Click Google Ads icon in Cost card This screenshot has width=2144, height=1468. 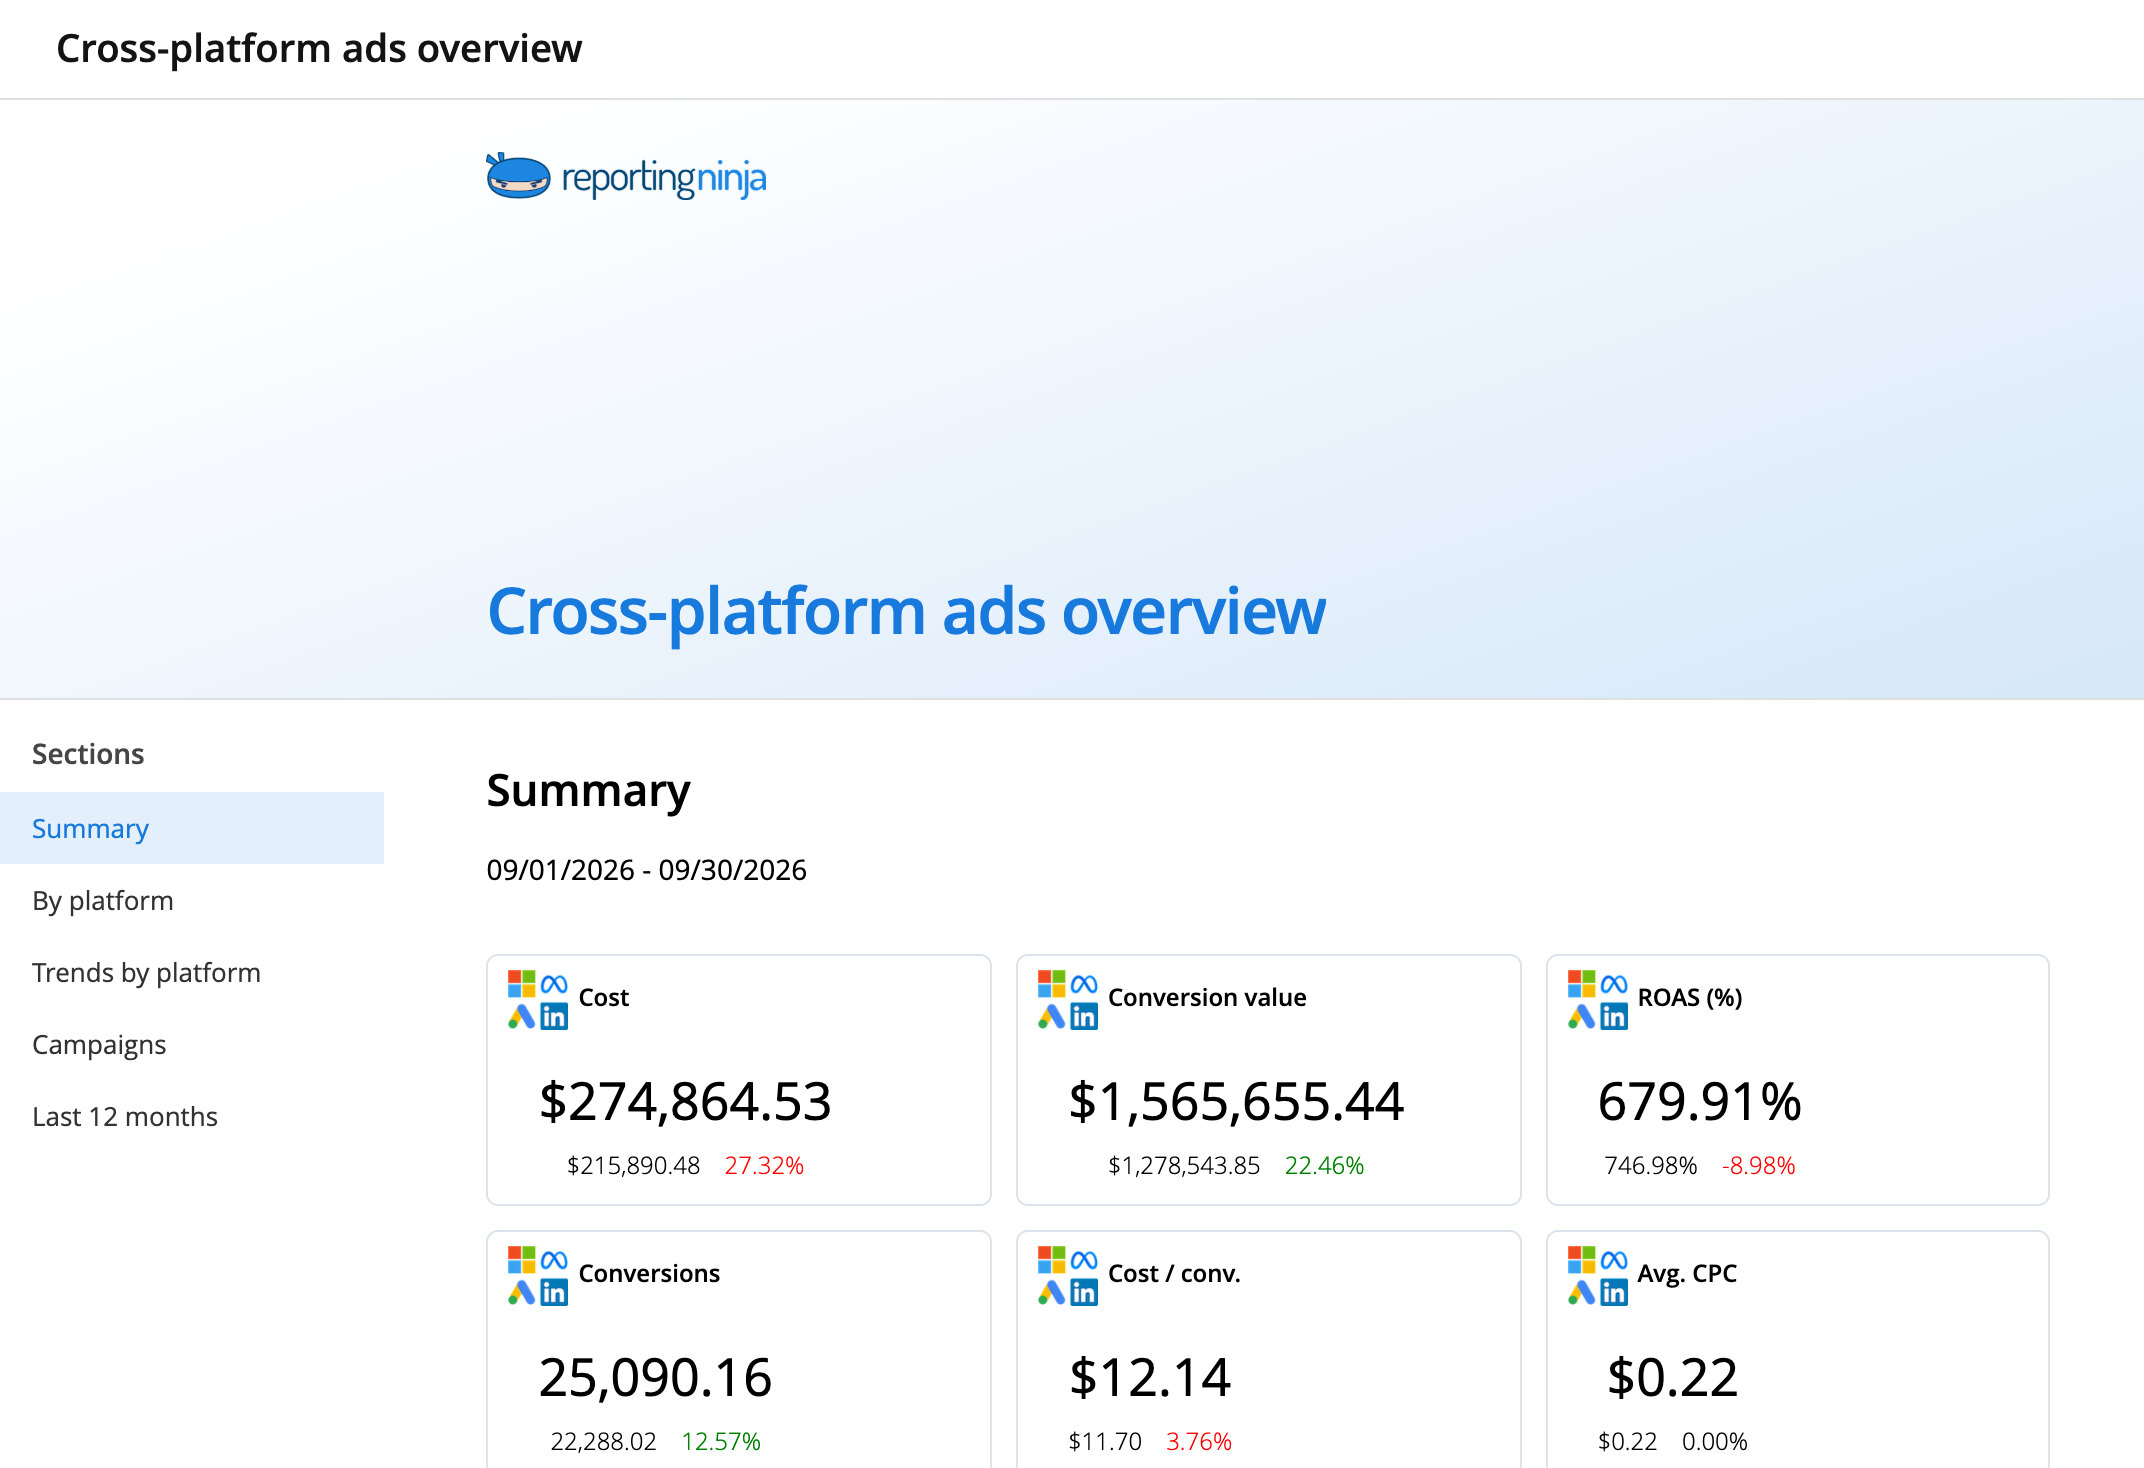tap(521, 1017)
